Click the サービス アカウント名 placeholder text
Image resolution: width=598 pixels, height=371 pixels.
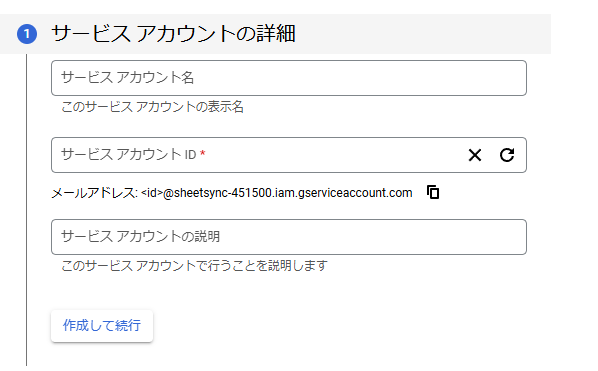pos(127,77)
